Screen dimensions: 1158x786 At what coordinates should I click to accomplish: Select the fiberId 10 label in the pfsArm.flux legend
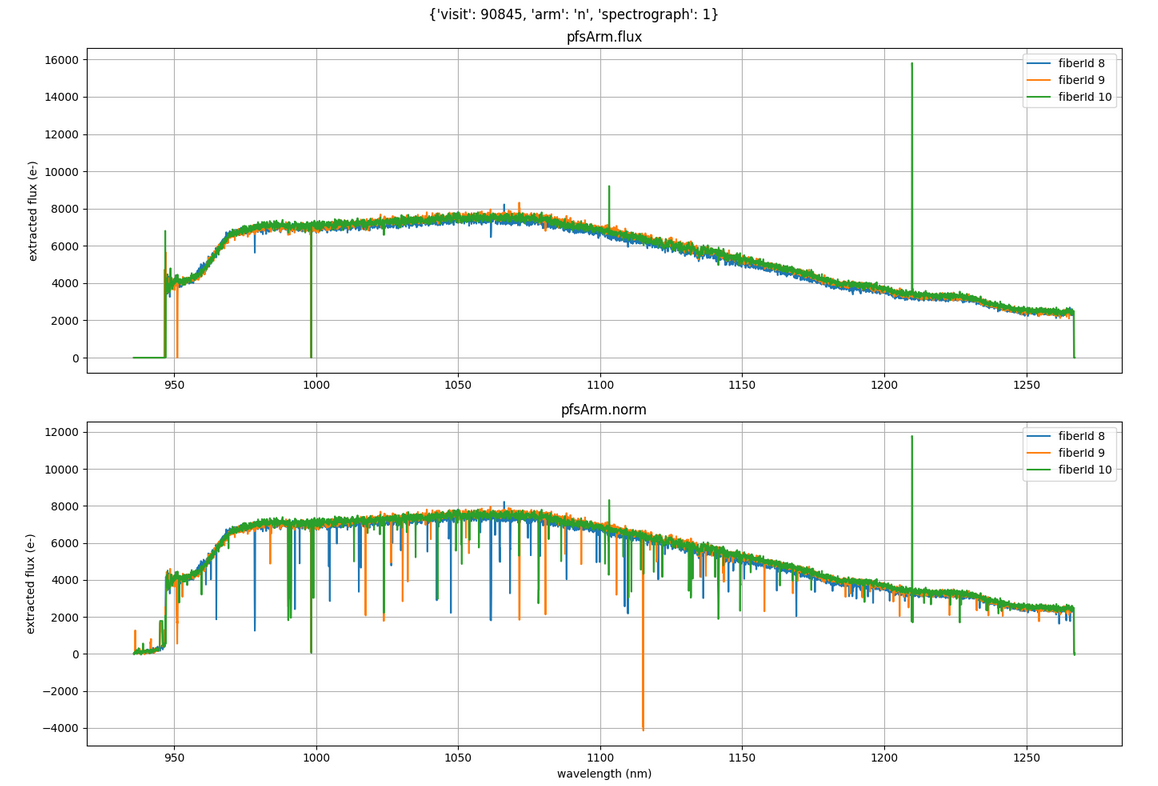click(1085, 97)
